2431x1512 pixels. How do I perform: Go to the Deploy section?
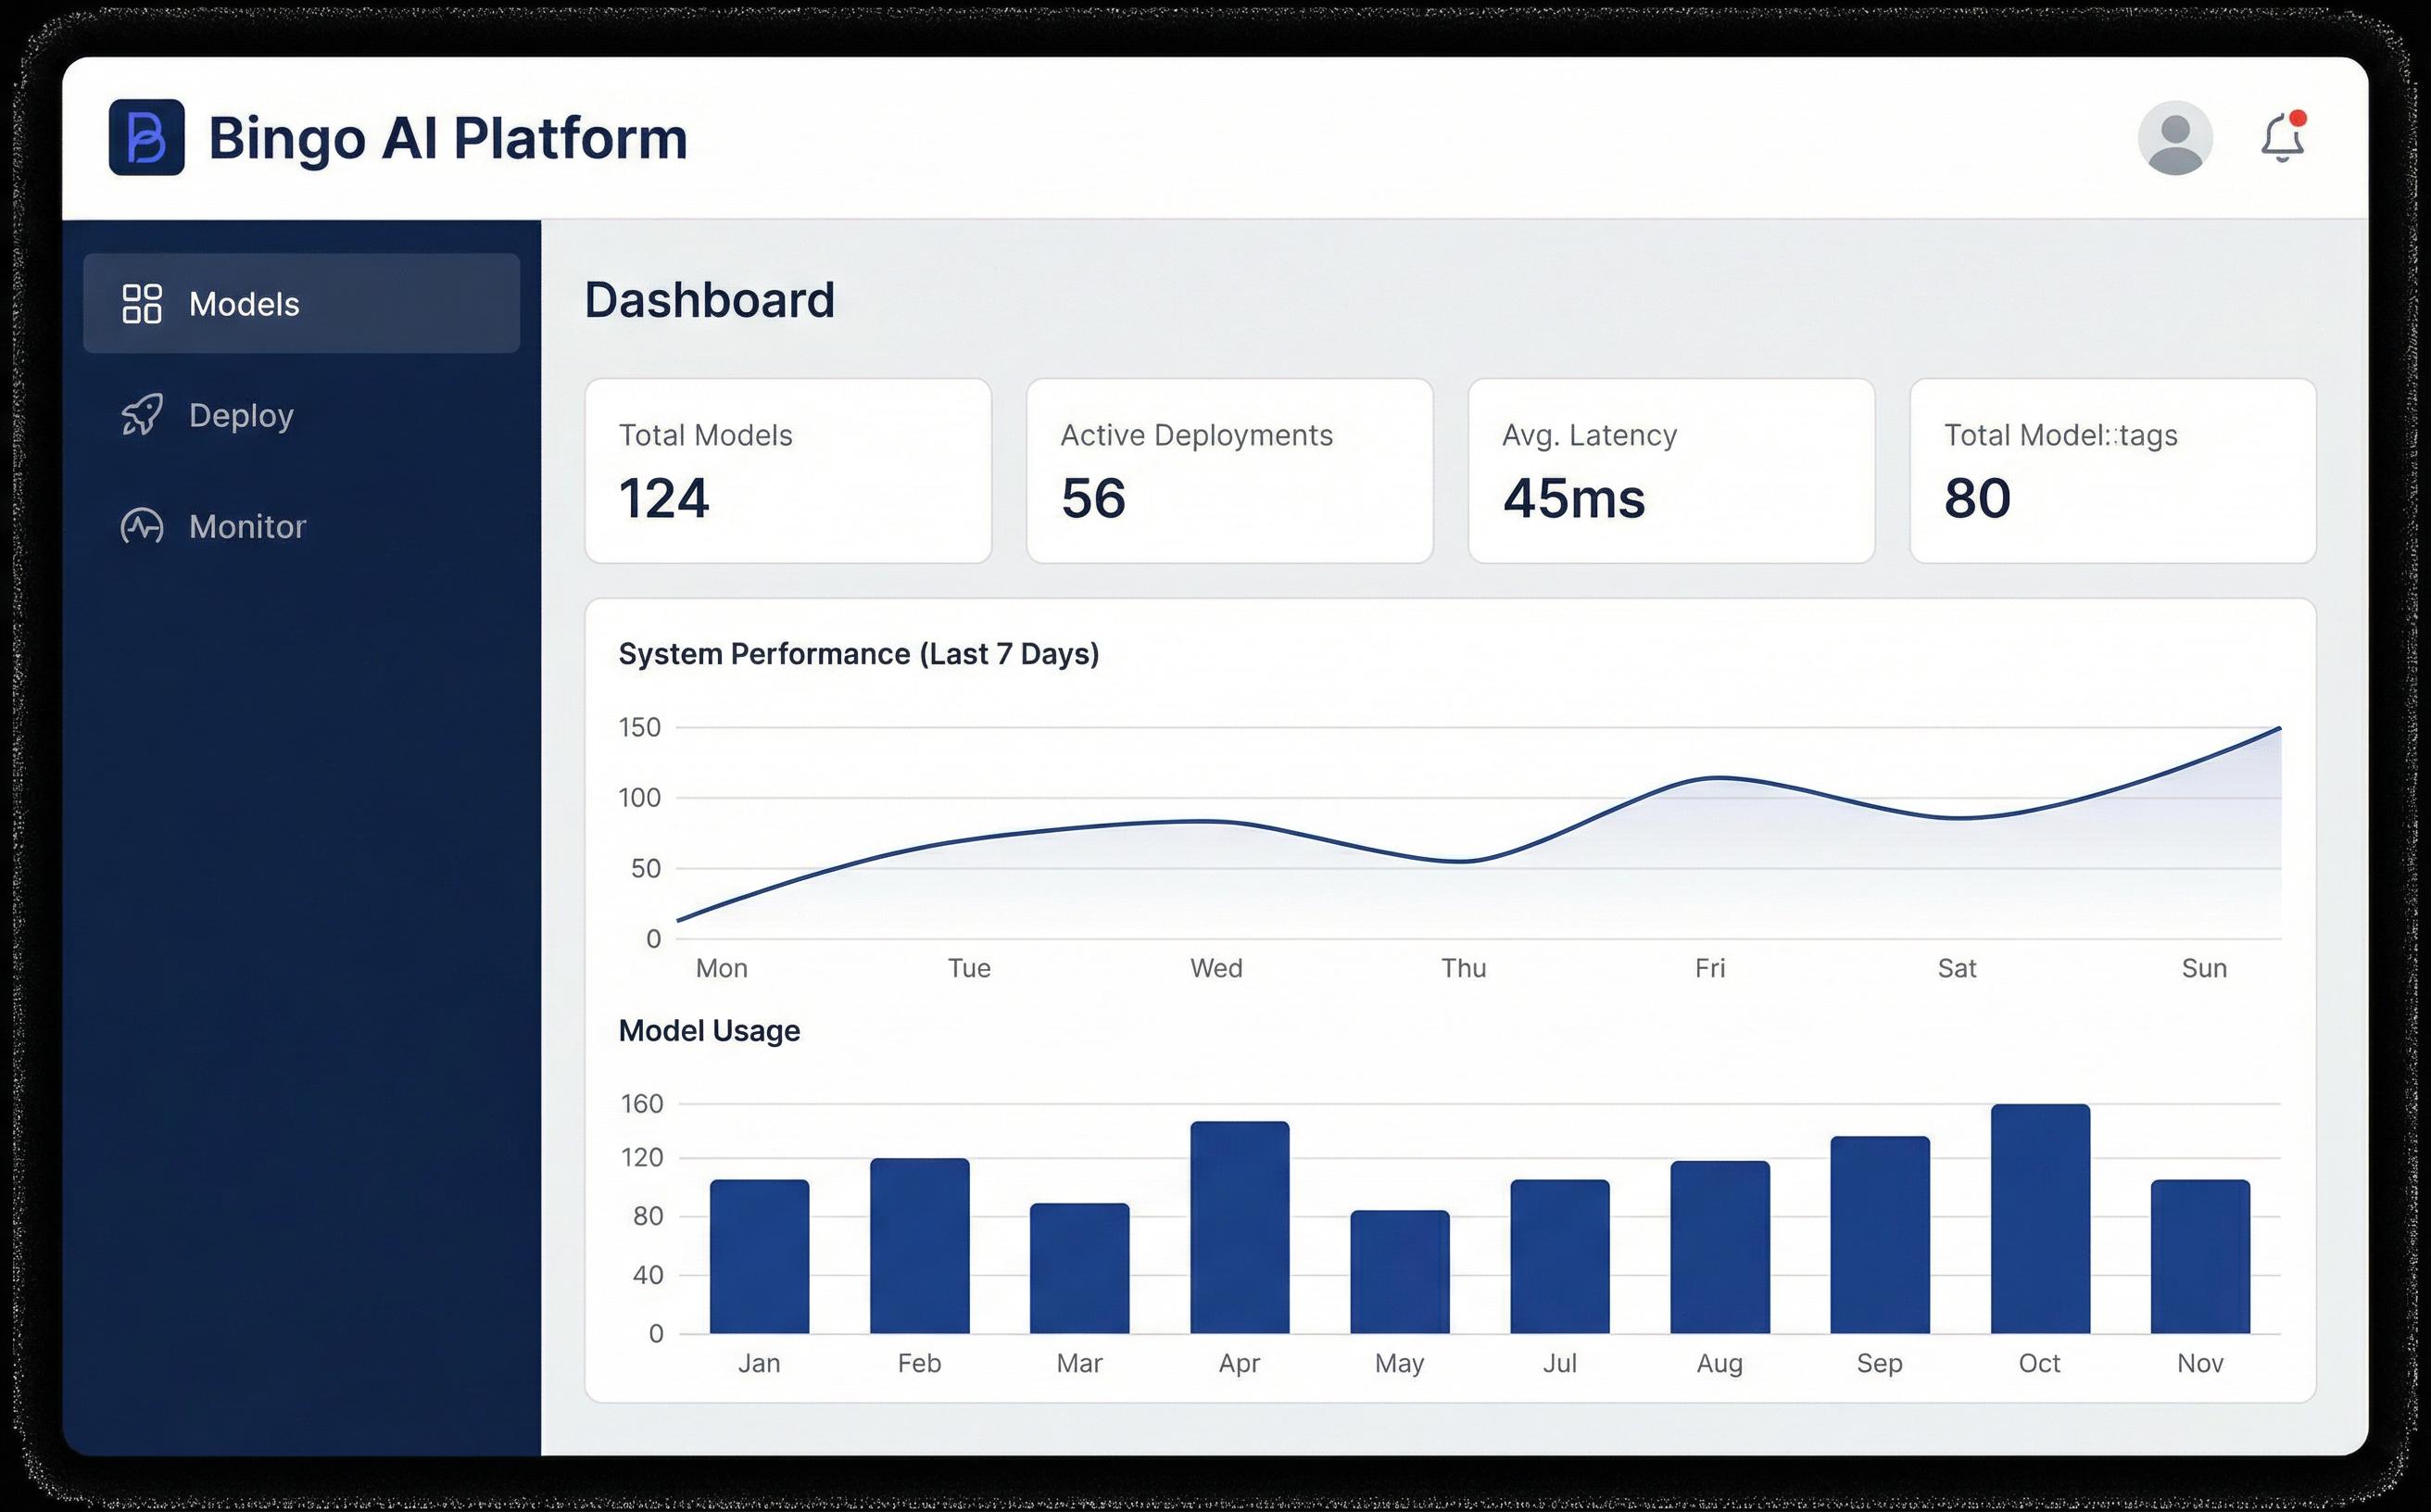241,415
